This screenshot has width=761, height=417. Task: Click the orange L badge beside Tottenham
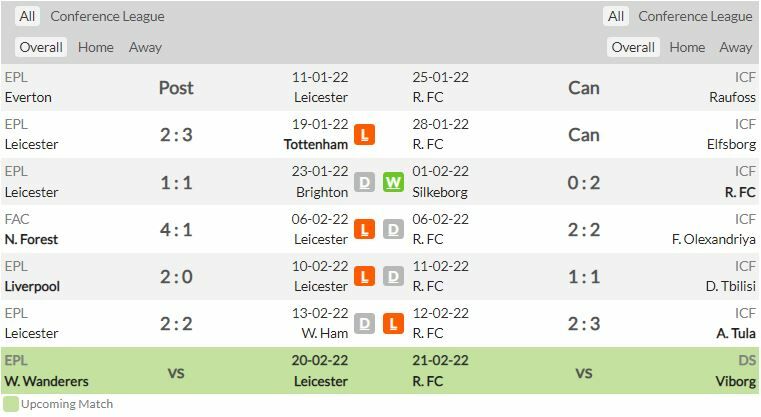[364, 134]
